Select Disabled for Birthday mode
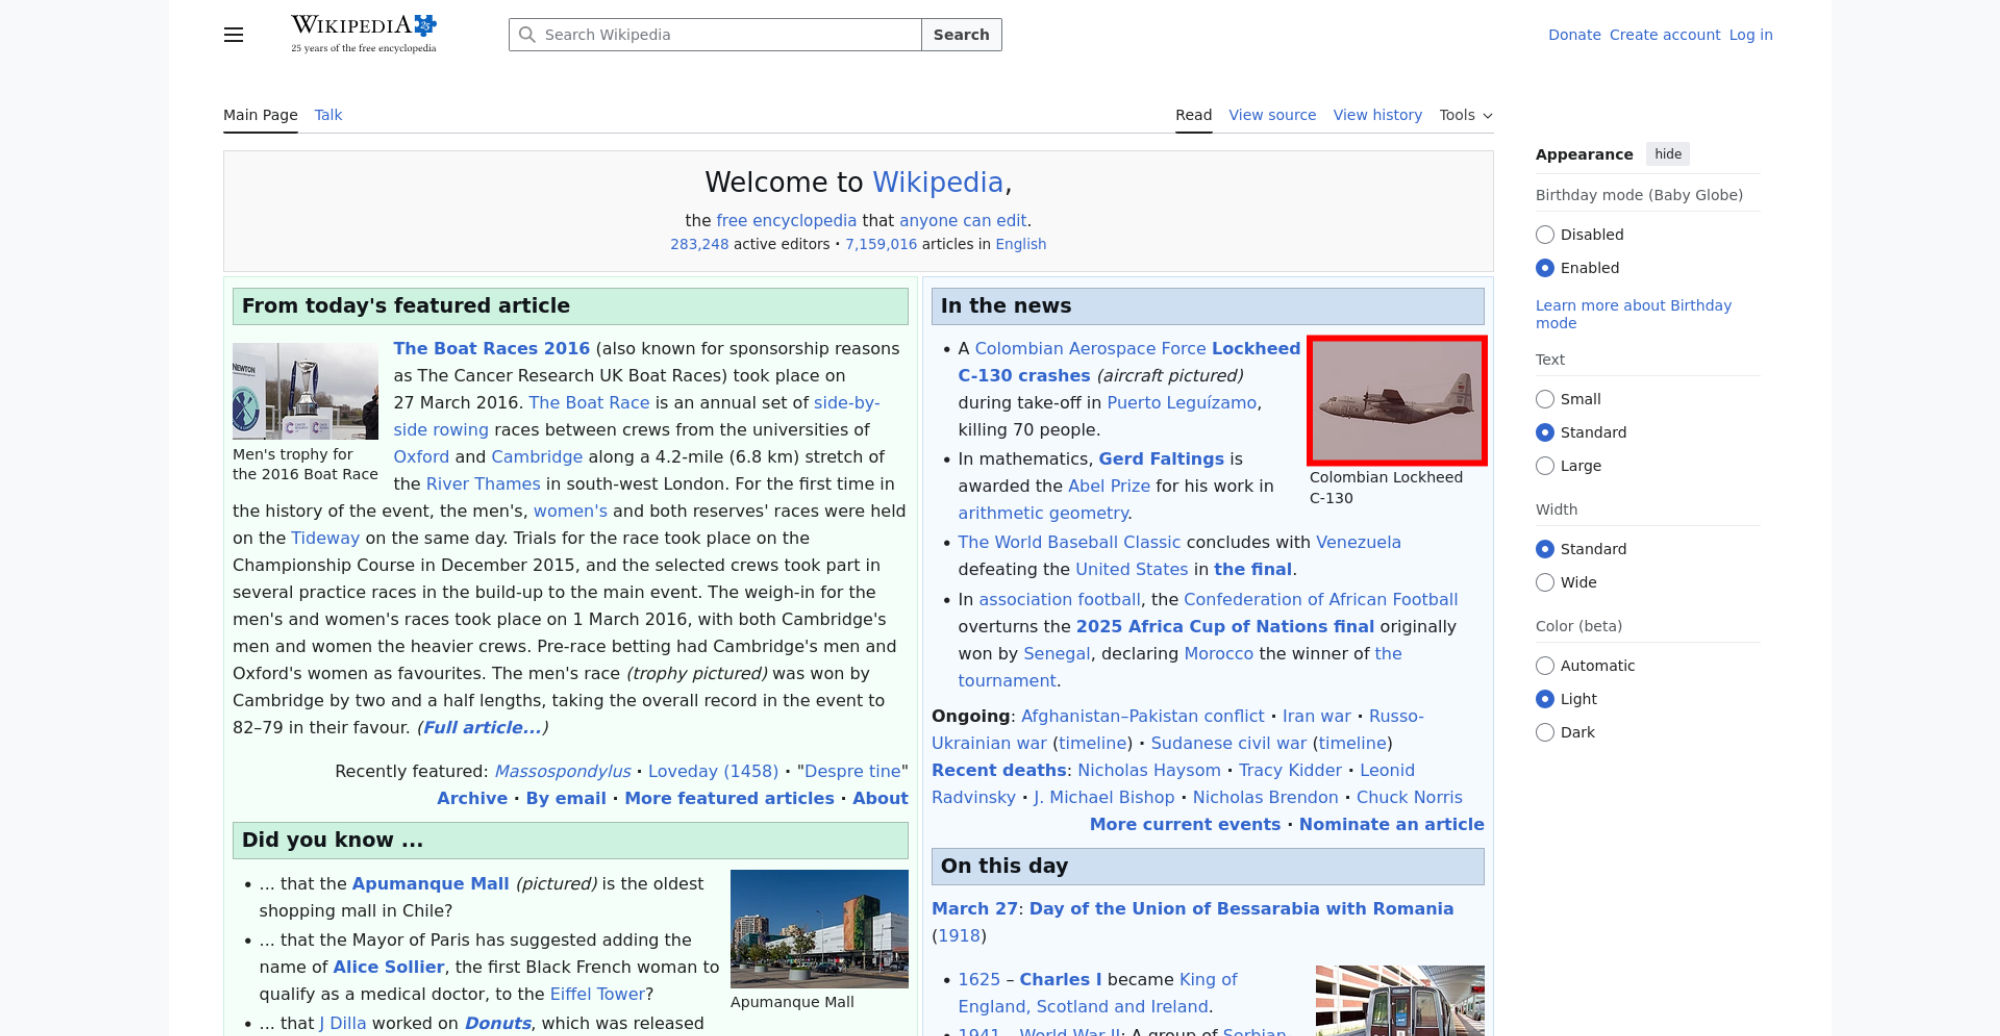 (x=1545, y=235)
